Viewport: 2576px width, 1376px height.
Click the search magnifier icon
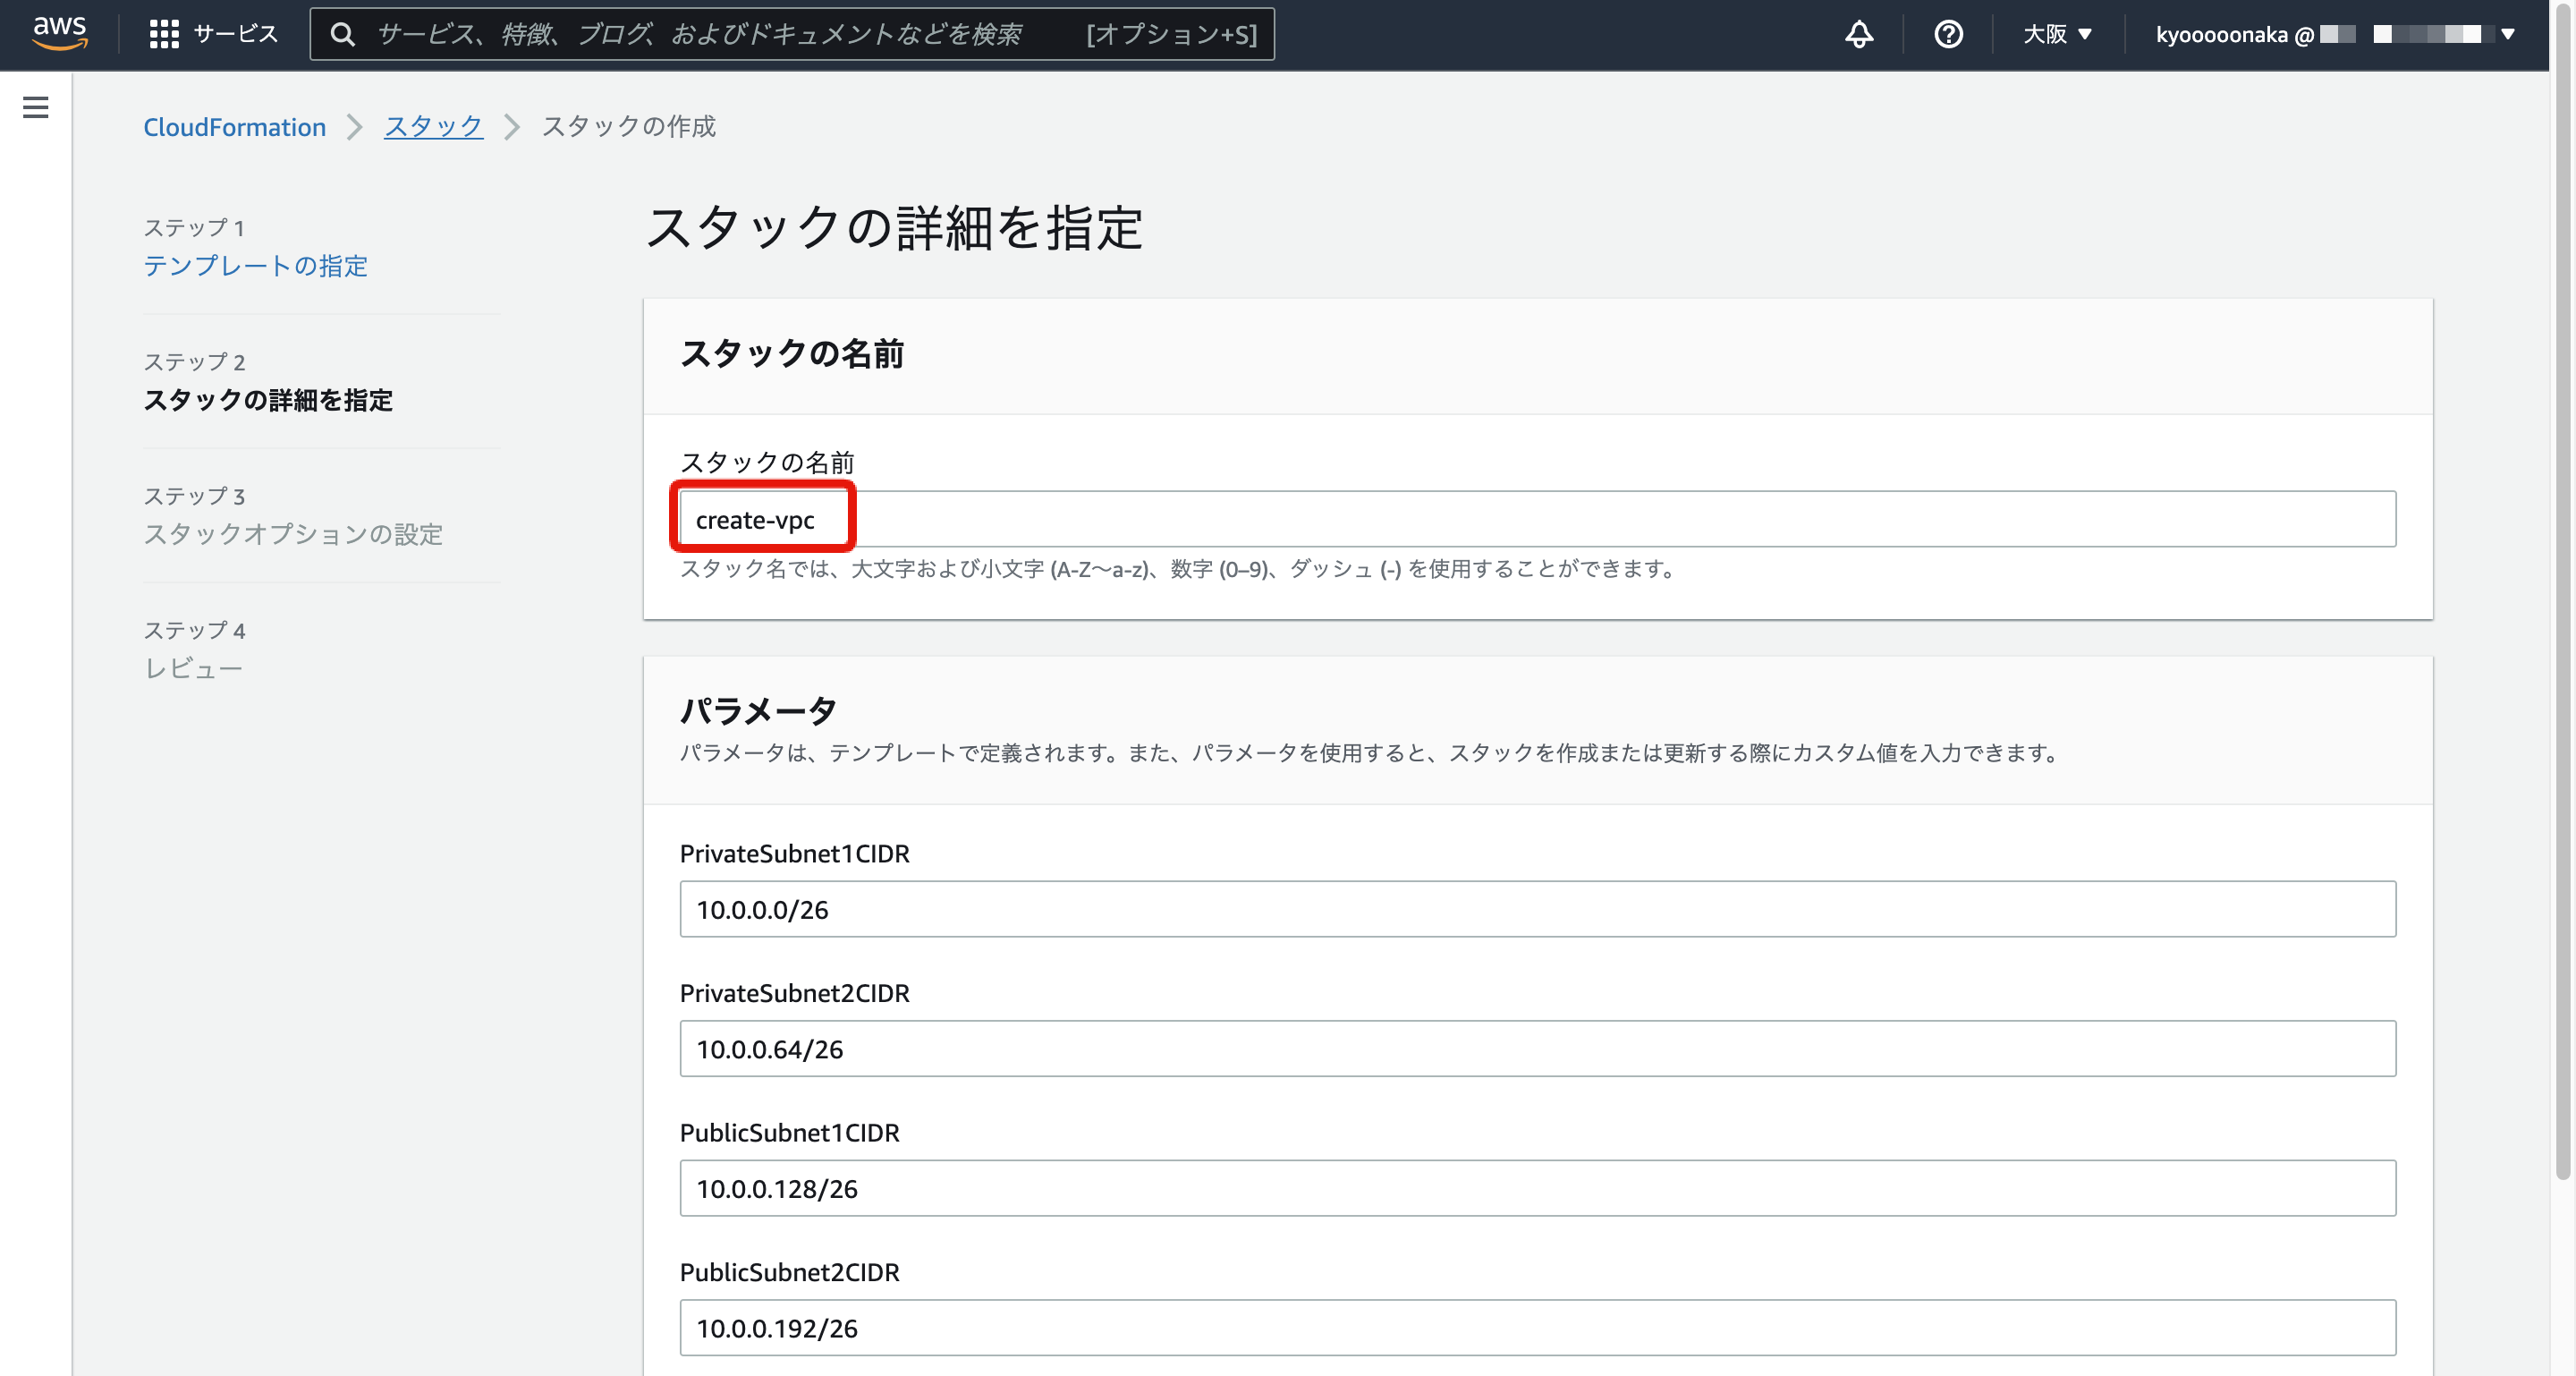(x=342, y=34)
